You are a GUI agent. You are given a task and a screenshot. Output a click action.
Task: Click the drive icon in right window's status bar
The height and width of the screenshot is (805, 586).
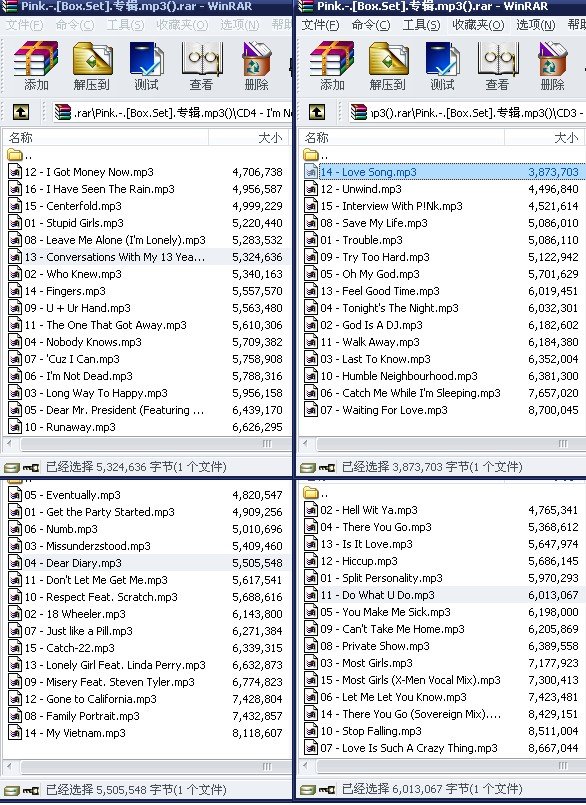[x=308, y=467]
